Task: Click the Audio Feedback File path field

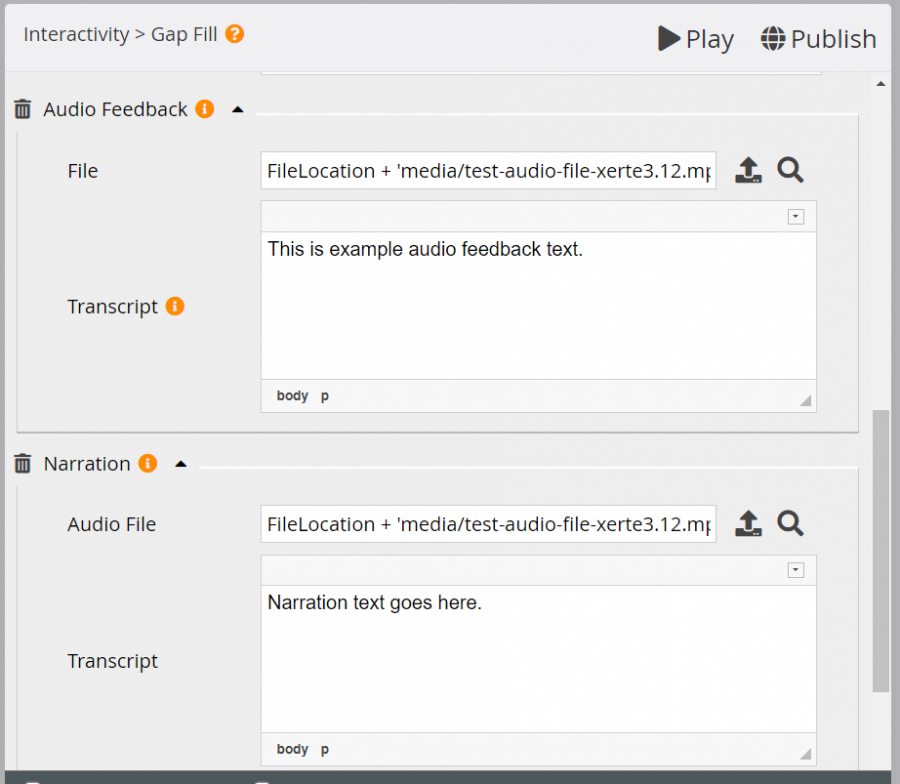Action: coord(488,170)
